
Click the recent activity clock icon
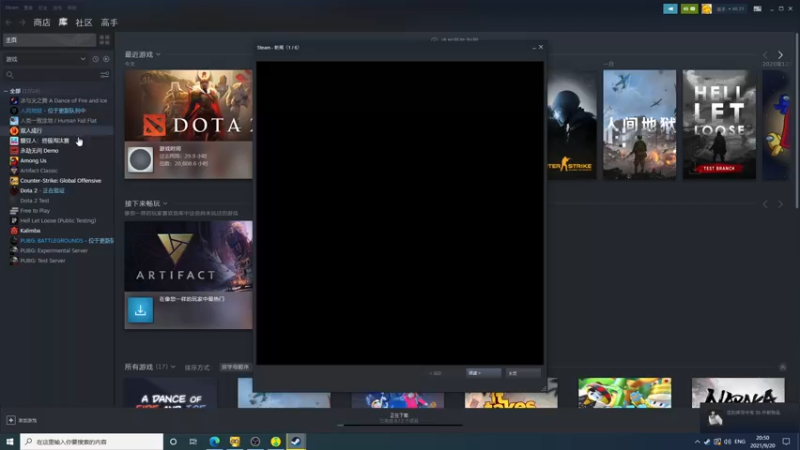coord(95,59)
